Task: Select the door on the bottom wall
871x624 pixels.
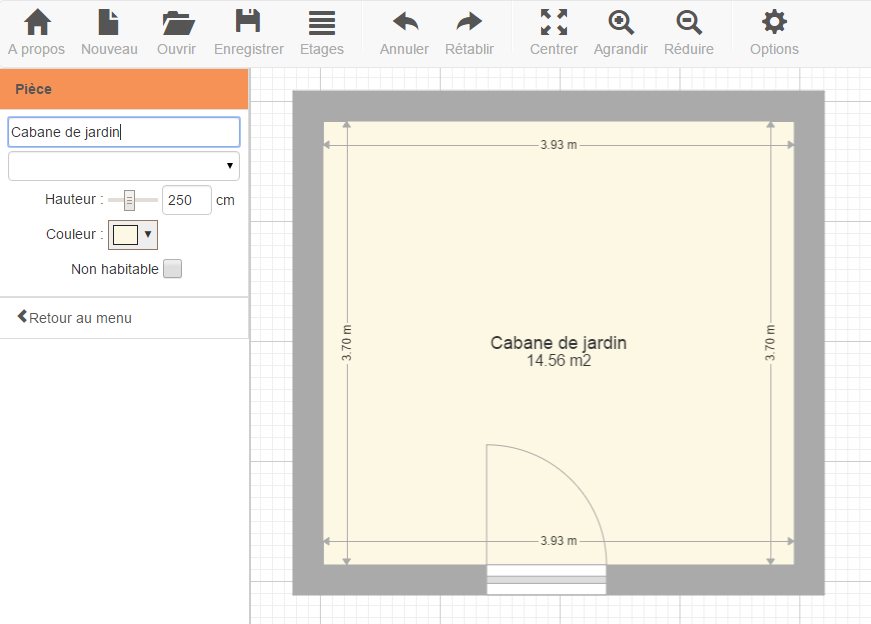Action: click(546, 579)
